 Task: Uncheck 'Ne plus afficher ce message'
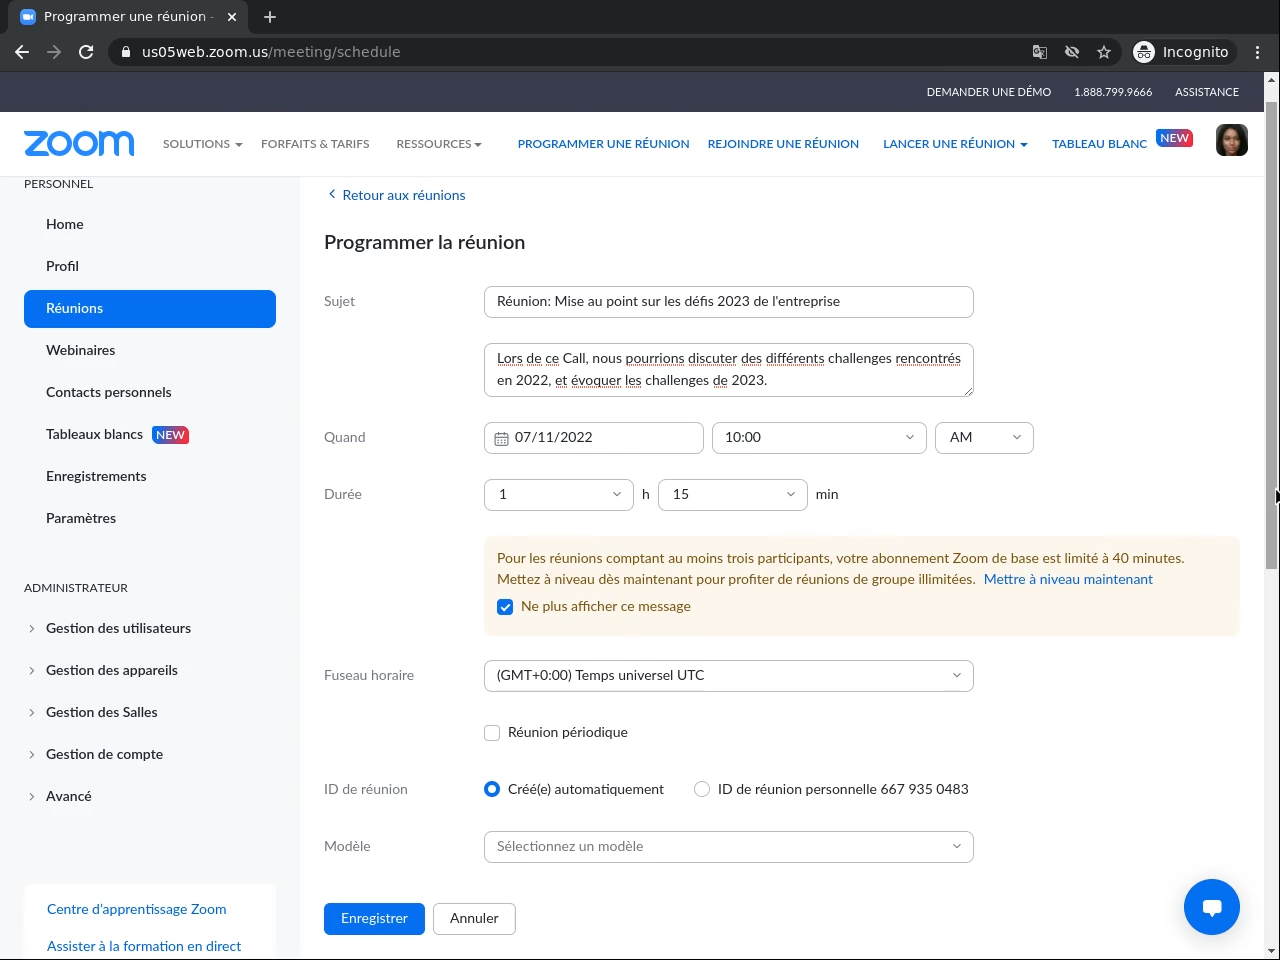(x=505, y=607)
